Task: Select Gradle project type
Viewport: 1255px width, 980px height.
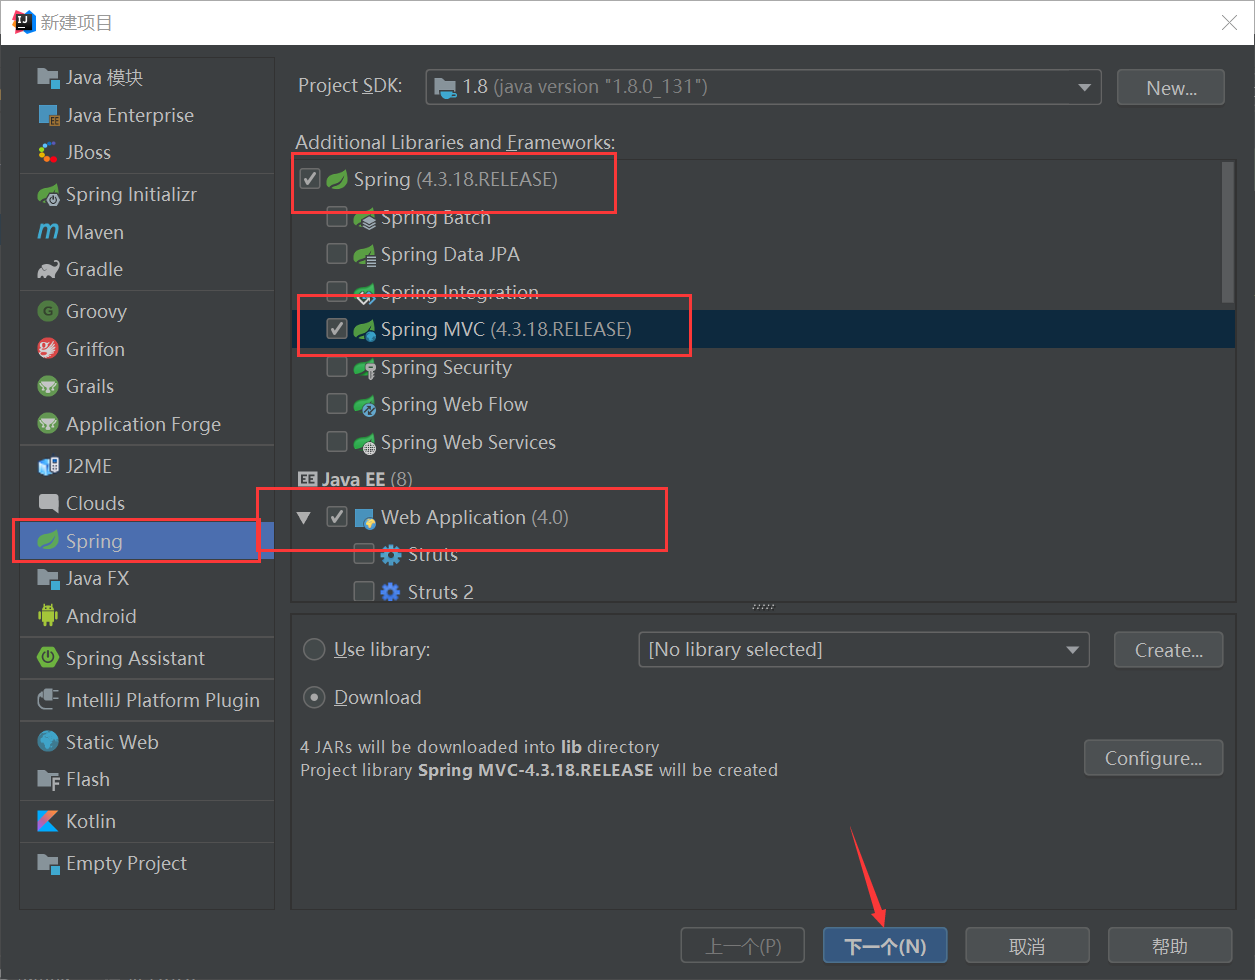Action: tap(146, 269)
